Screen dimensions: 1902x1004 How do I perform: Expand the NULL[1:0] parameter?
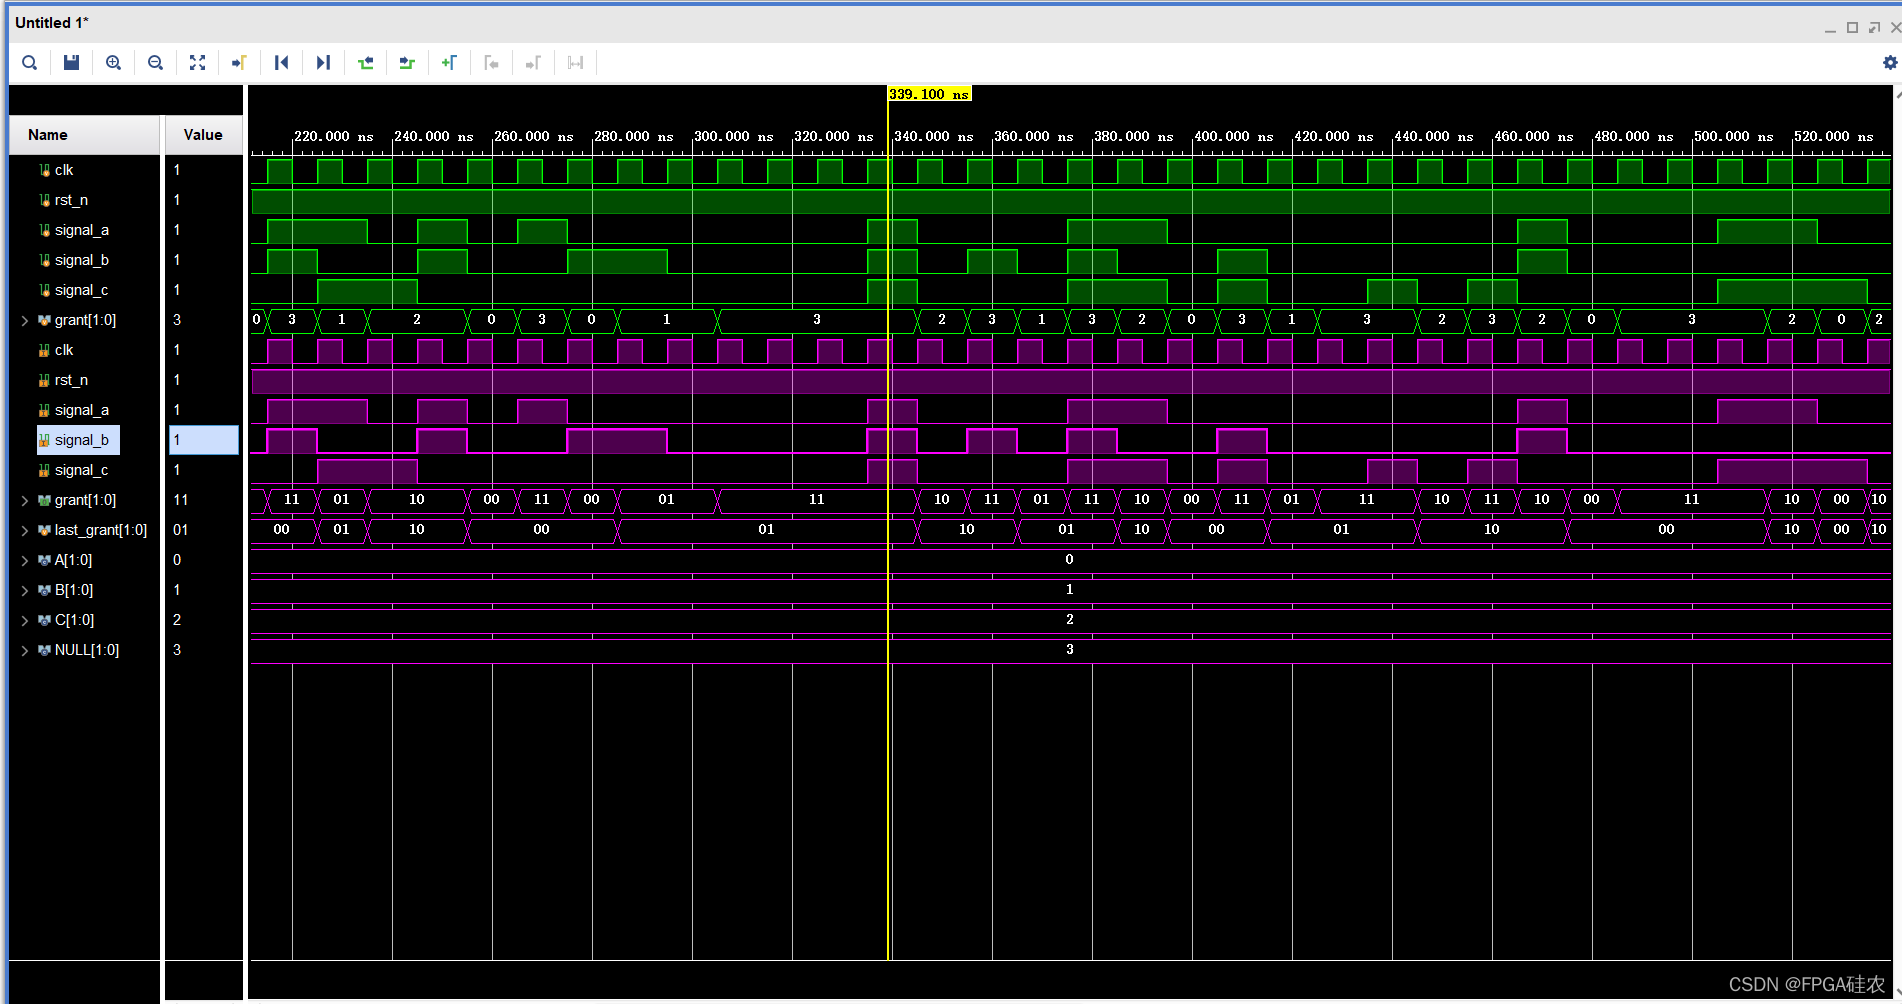[x=25, y=650]
